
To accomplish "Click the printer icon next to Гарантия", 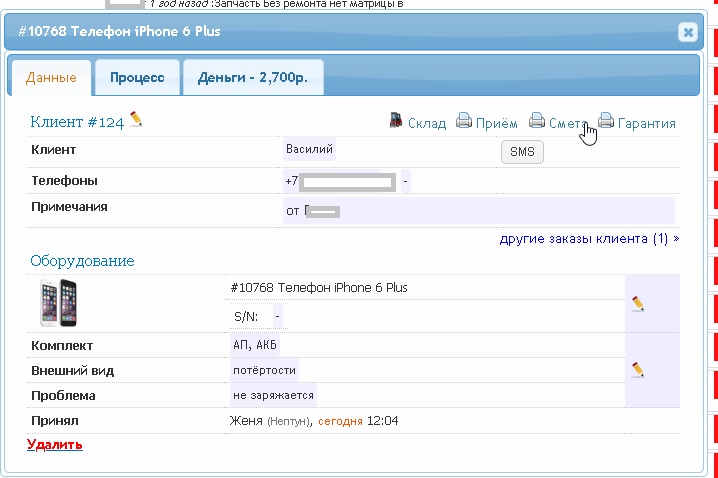I will coord(606,122).
